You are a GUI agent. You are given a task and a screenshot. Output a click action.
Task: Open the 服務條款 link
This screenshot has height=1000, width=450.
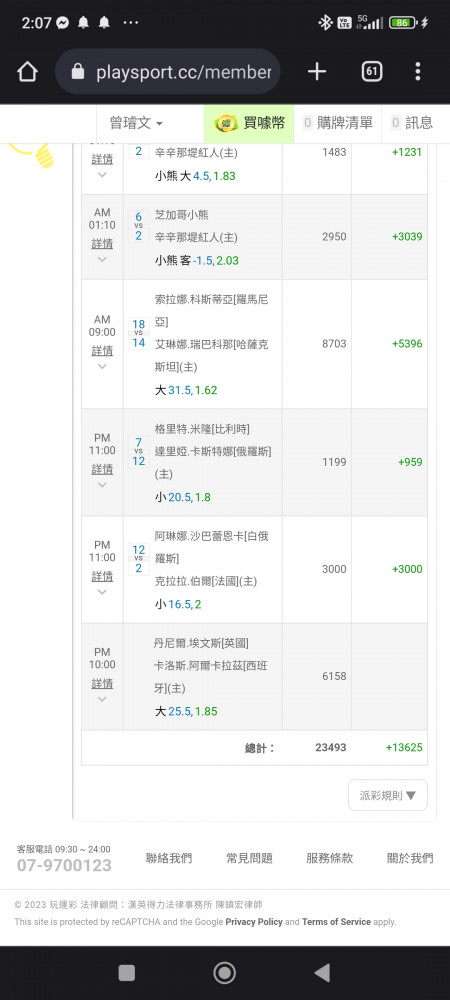330,858
